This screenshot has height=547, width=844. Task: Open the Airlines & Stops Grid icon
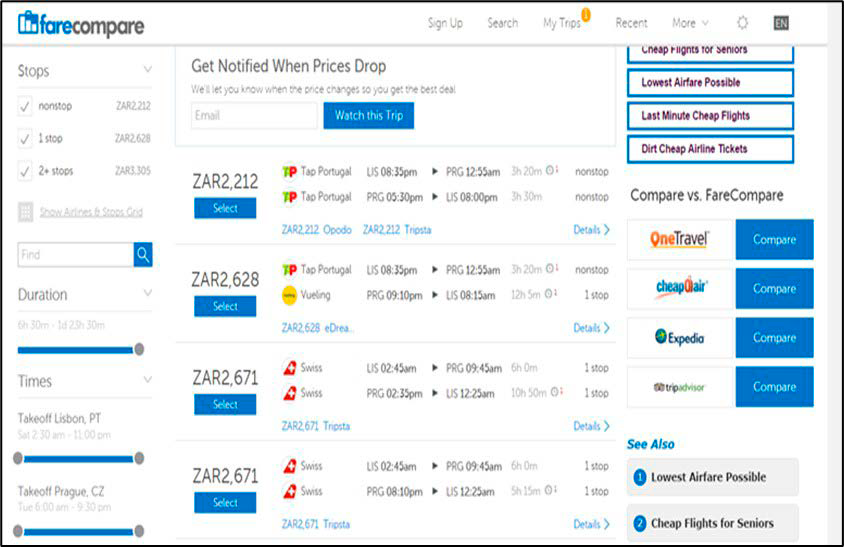(25, 212)
